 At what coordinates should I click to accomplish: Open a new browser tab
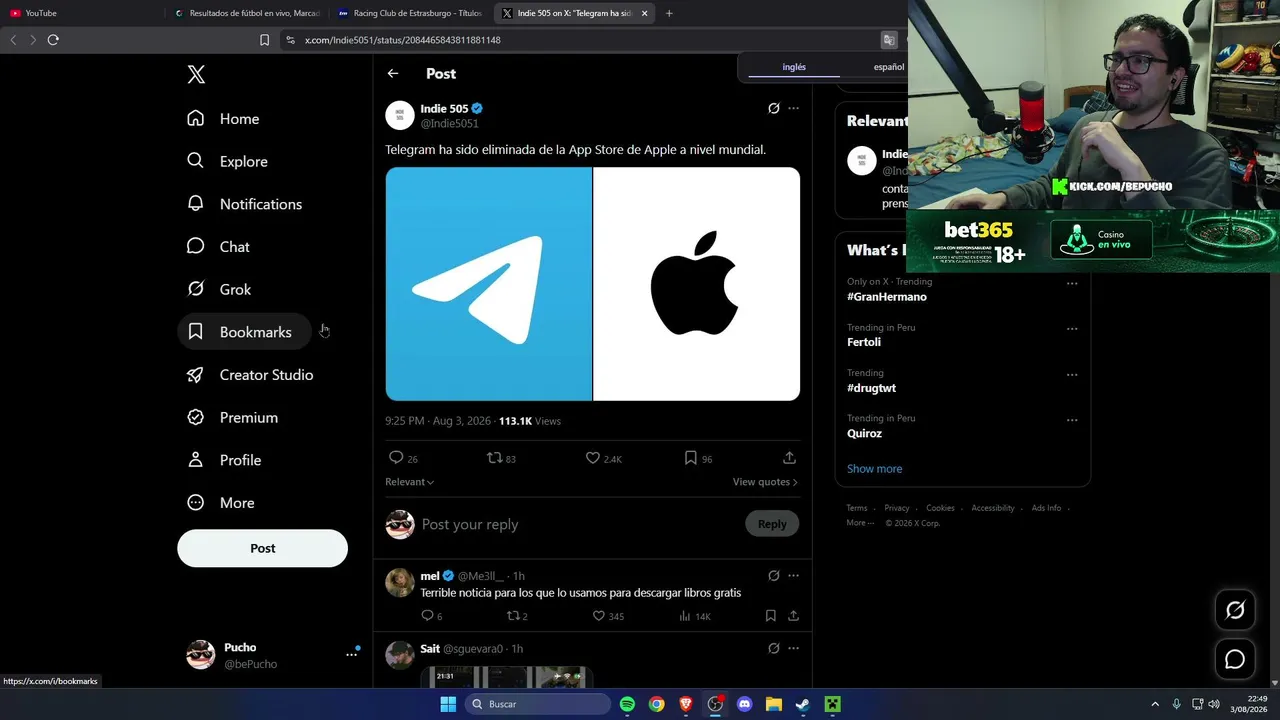[669, 13]
